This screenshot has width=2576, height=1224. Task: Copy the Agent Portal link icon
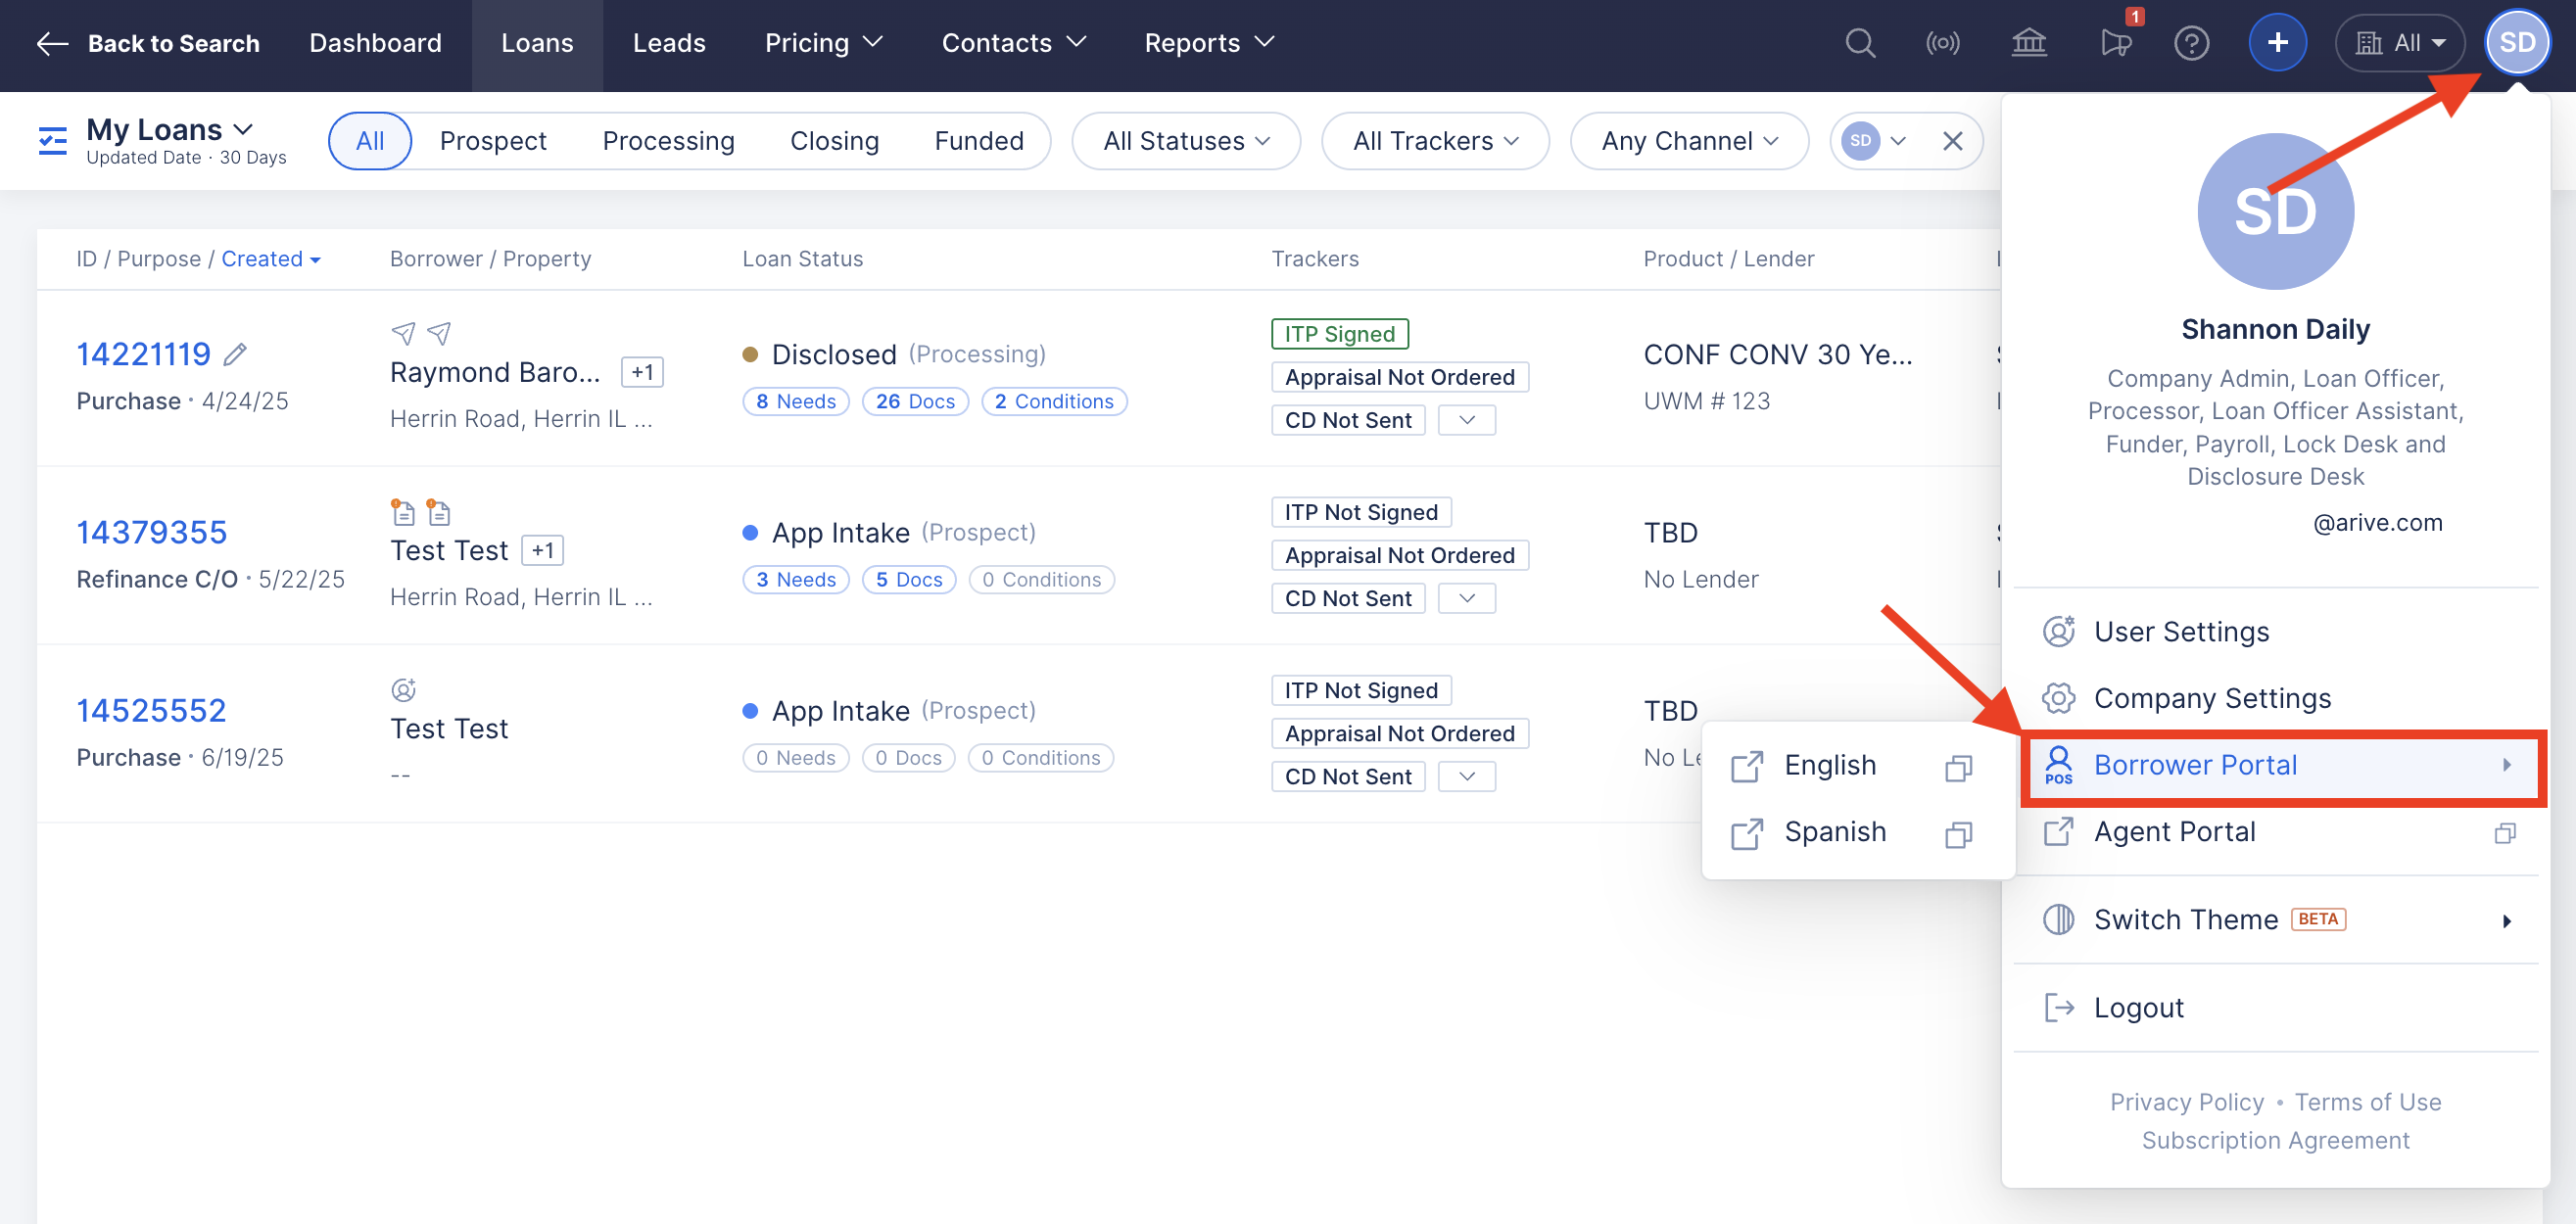[2504, 833]
